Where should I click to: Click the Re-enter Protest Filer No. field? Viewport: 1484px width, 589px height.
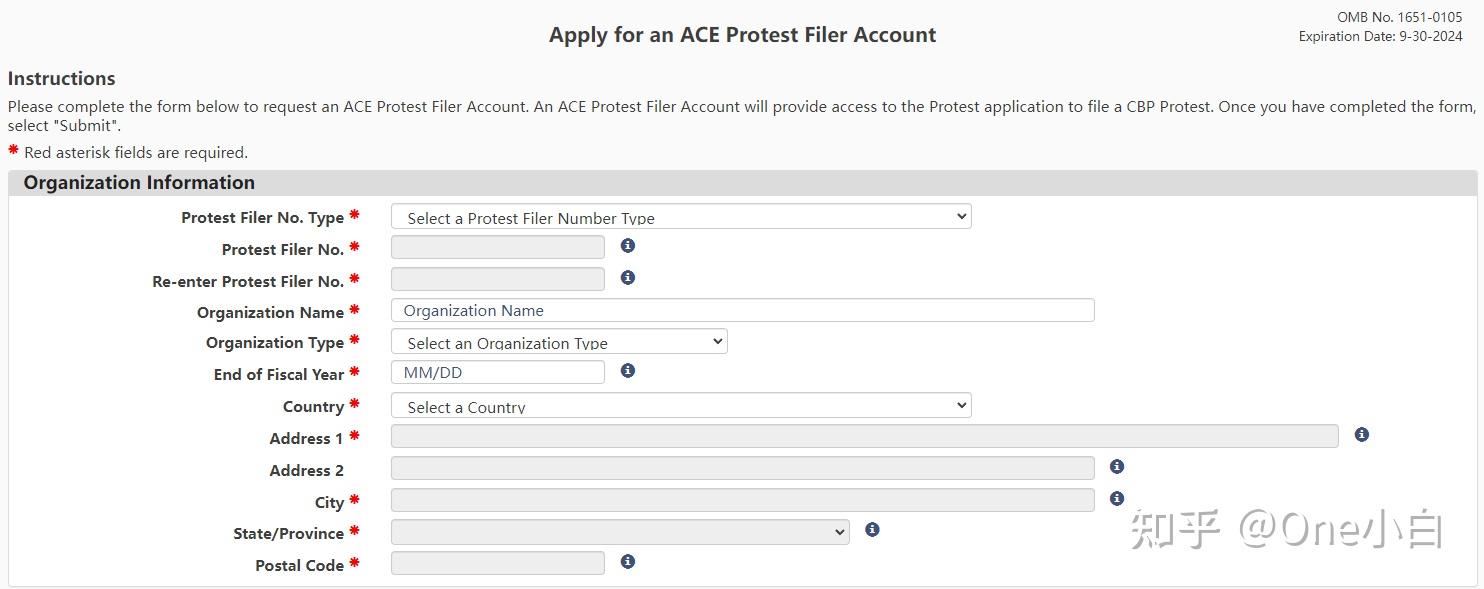pos(497,278)
